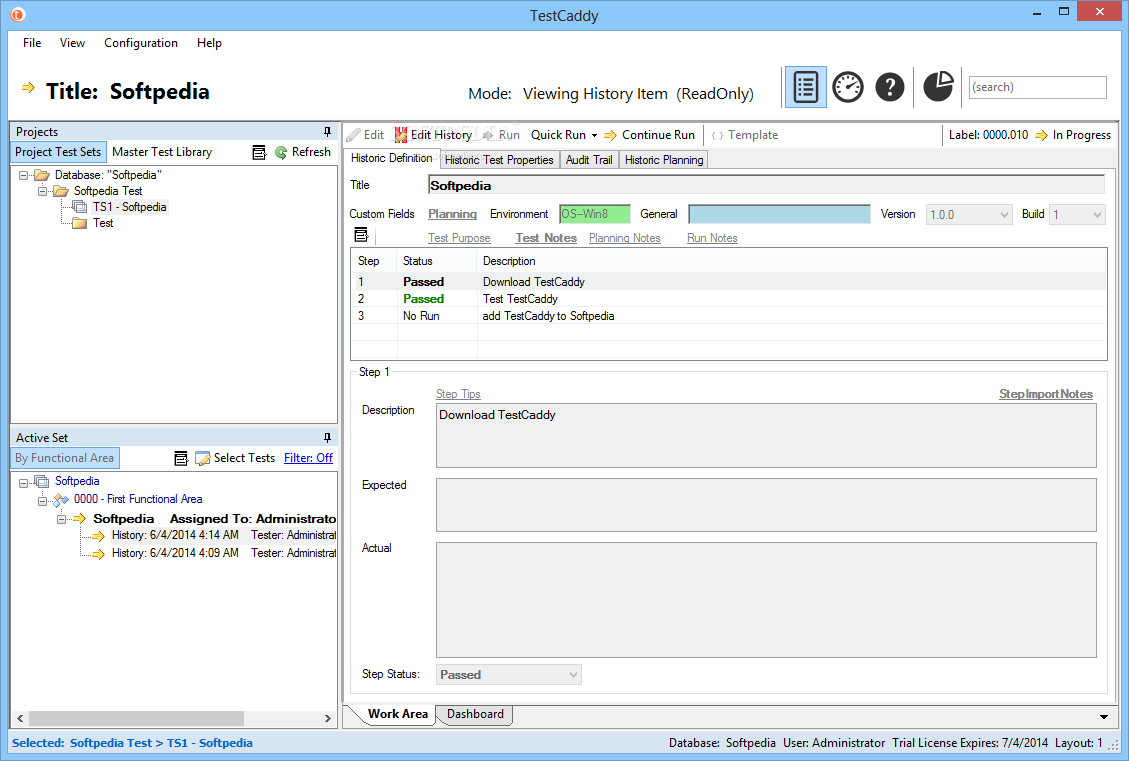1129x761 pixels.
Task: Click the Continue Run yellow arrow icon
Action: [x=611, y=135]
